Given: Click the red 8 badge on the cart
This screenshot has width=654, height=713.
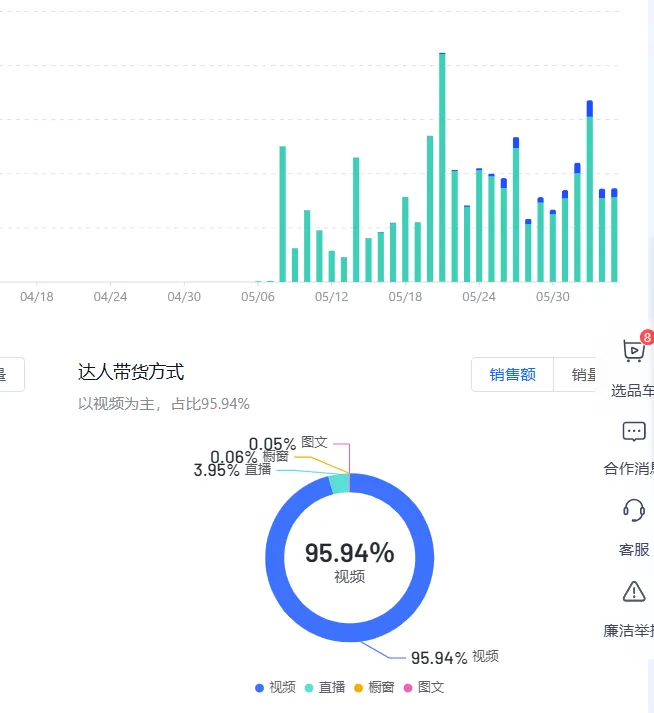Looking at the screenshot, I should click(x=647, y=337).
